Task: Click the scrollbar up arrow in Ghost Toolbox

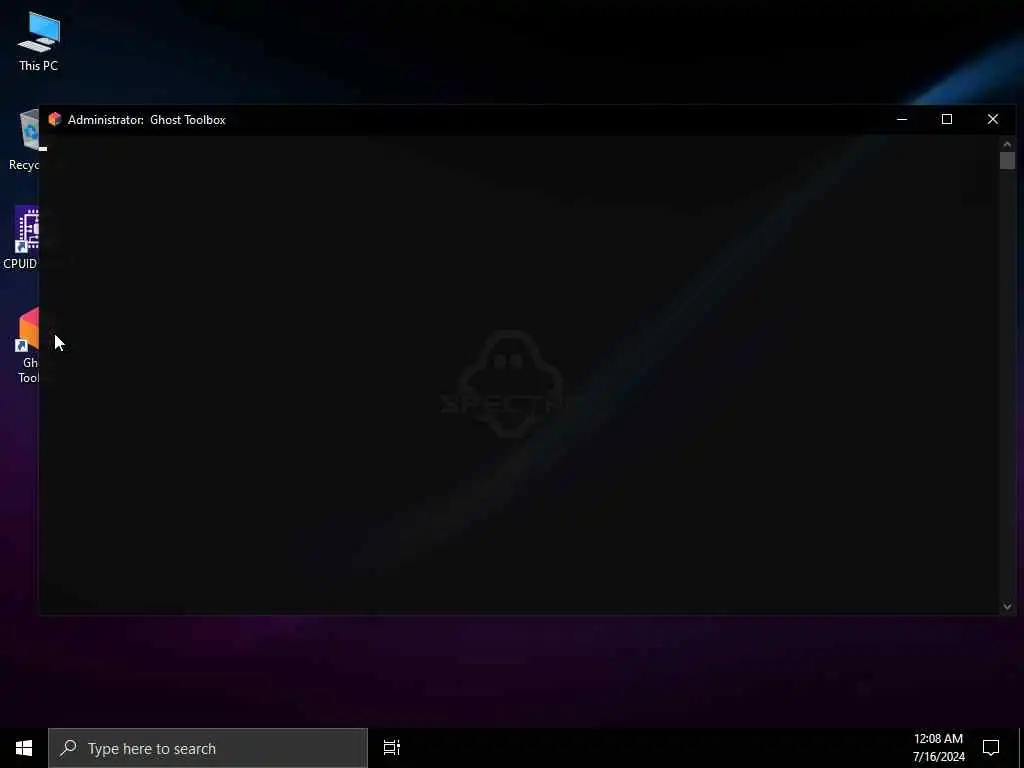Action: click(1007, 144)
